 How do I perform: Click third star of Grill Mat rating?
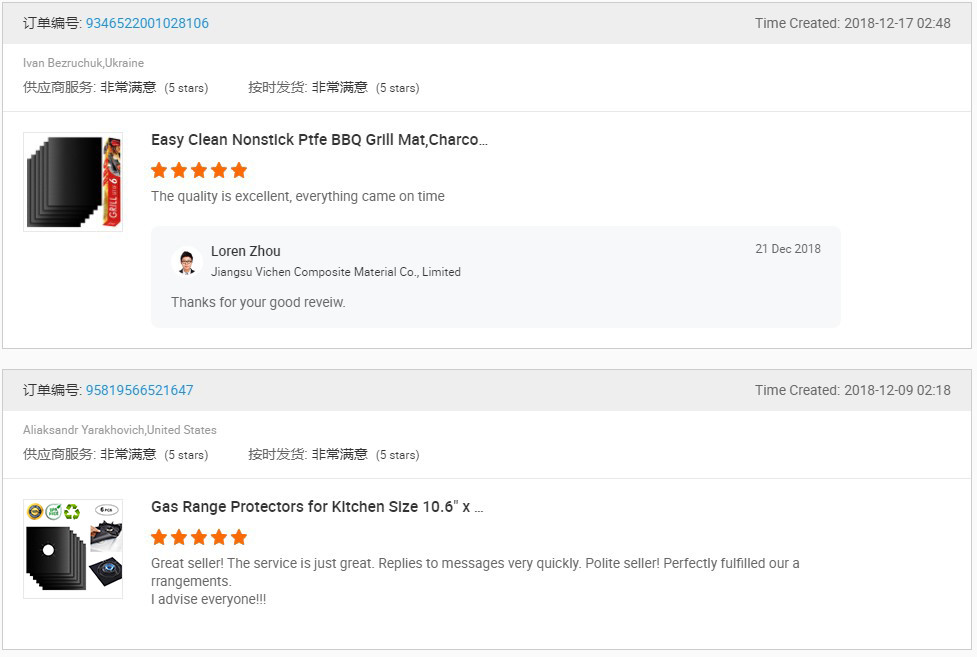199,170
